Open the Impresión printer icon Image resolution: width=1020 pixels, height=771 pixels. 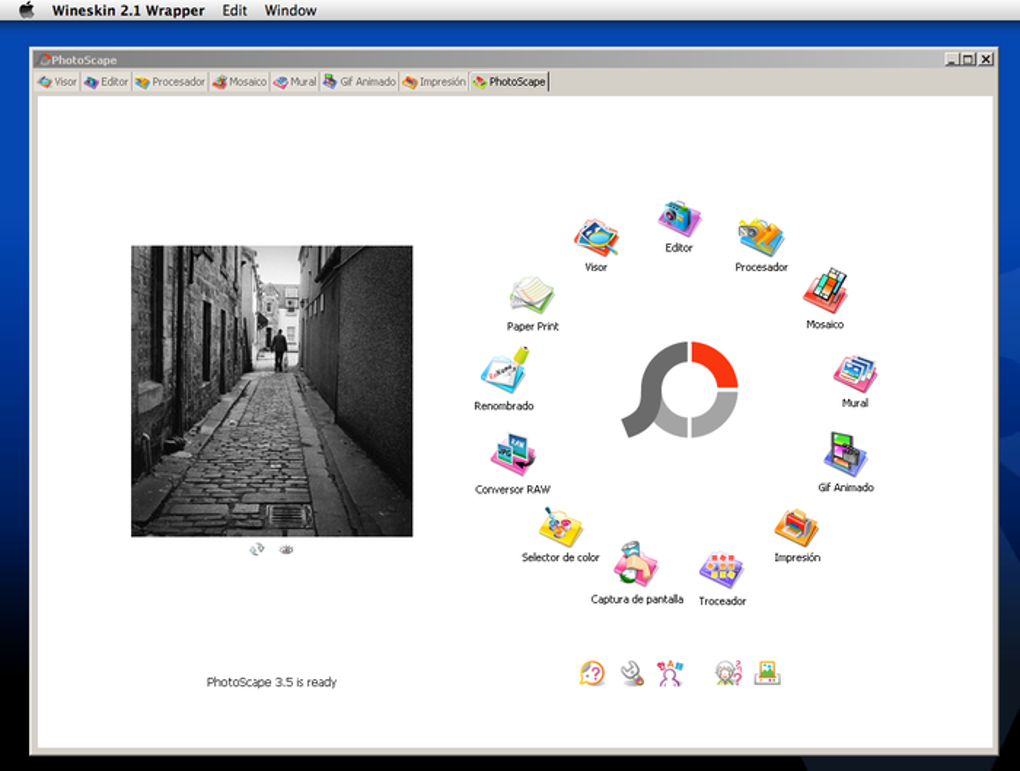coord(796,528)
